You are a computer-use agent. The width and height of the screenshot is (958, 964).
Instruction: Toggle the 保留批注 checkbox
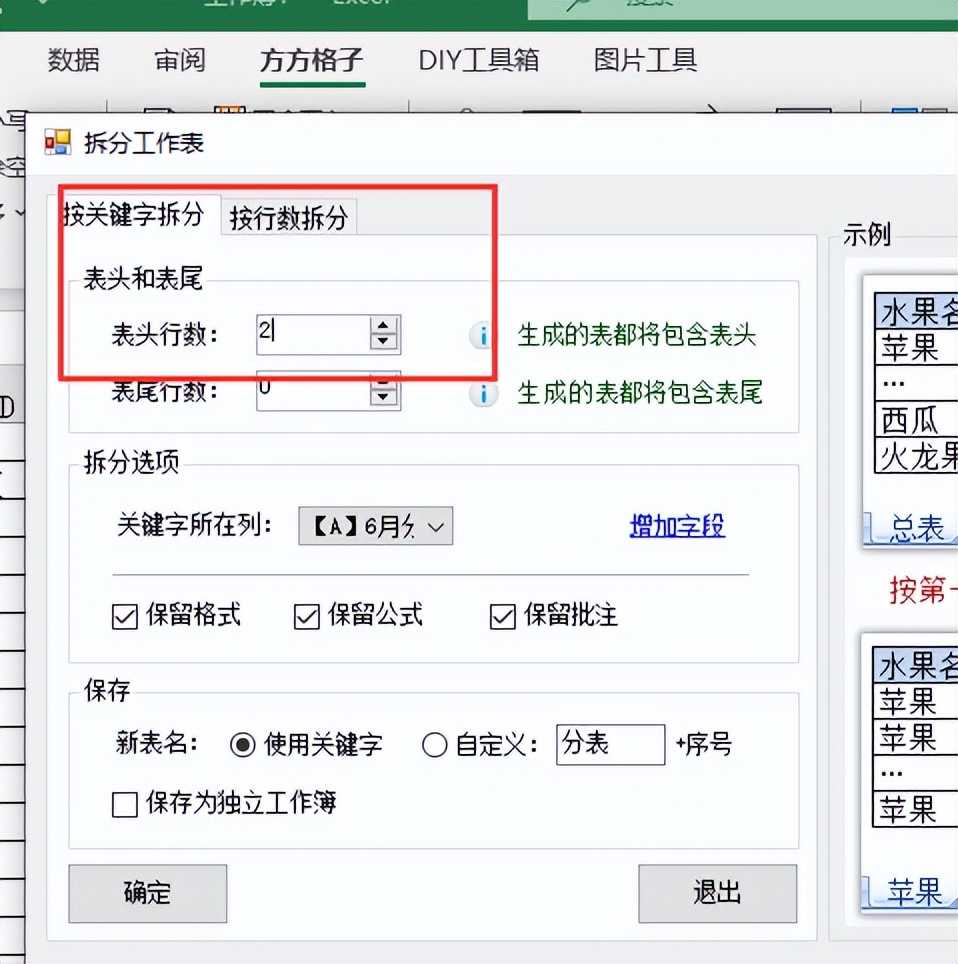click(x=500, y=617)
